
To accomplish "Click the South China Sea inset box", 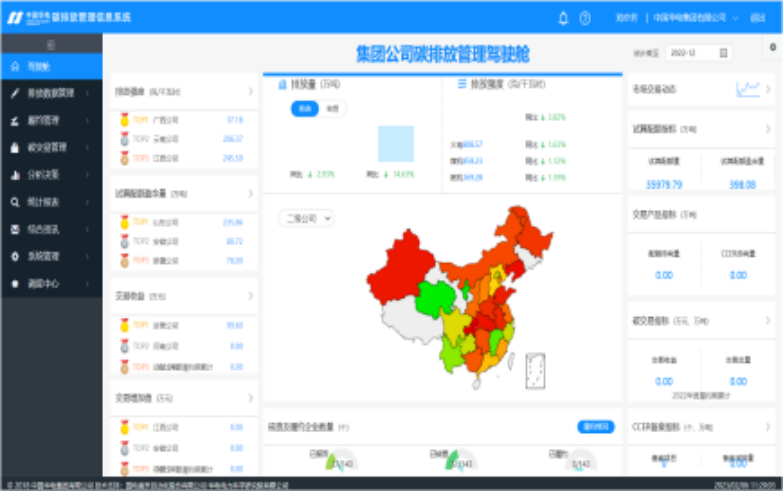I will click(x=535, y=371).
